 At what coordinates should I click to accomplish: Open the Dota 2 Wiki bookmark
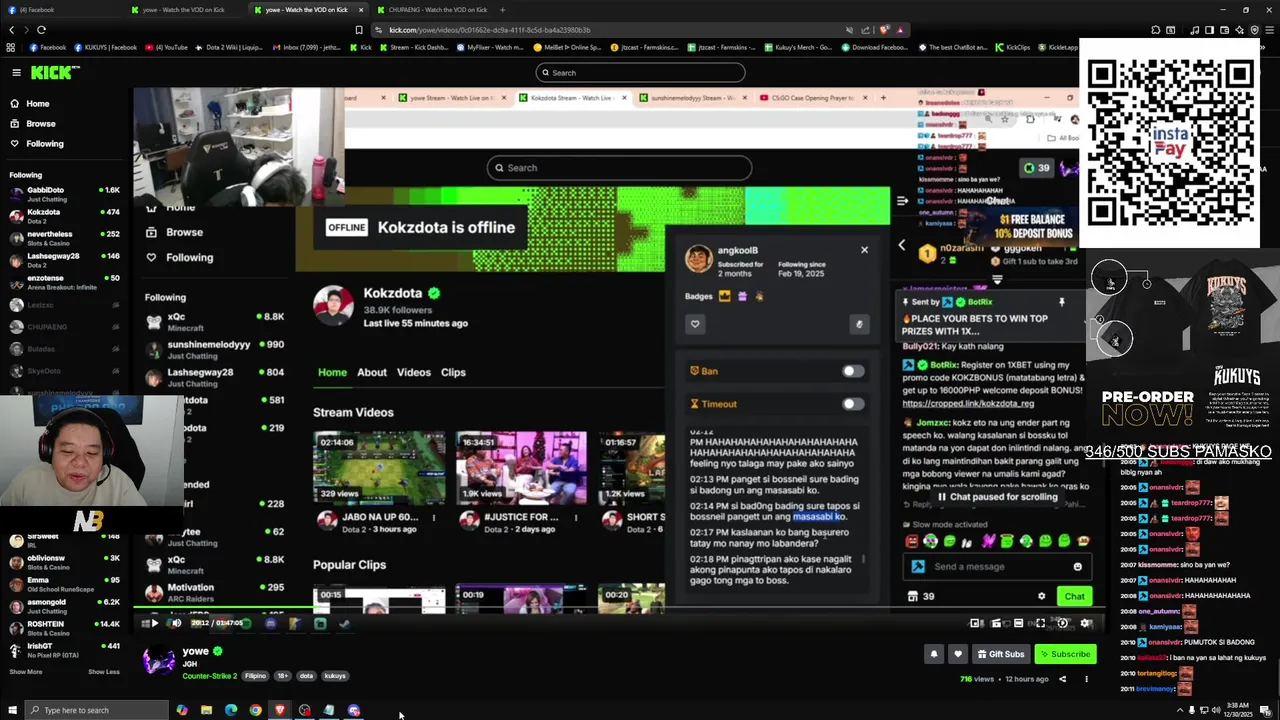tap(228, 47)
